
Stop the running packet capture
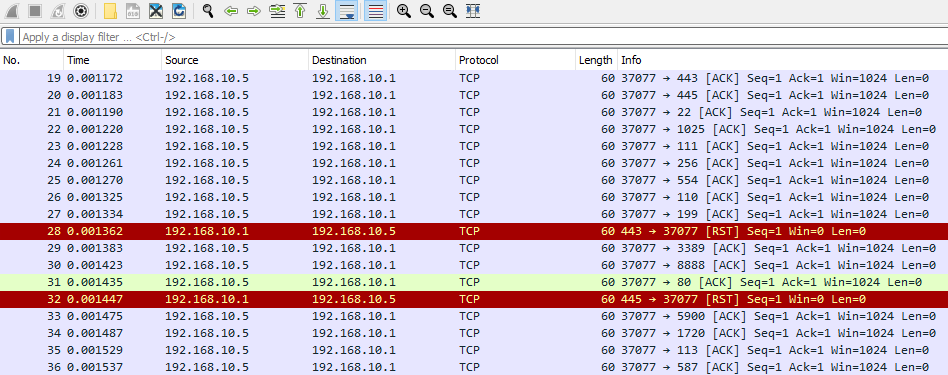pyautogui.click(x=34, y=10)
